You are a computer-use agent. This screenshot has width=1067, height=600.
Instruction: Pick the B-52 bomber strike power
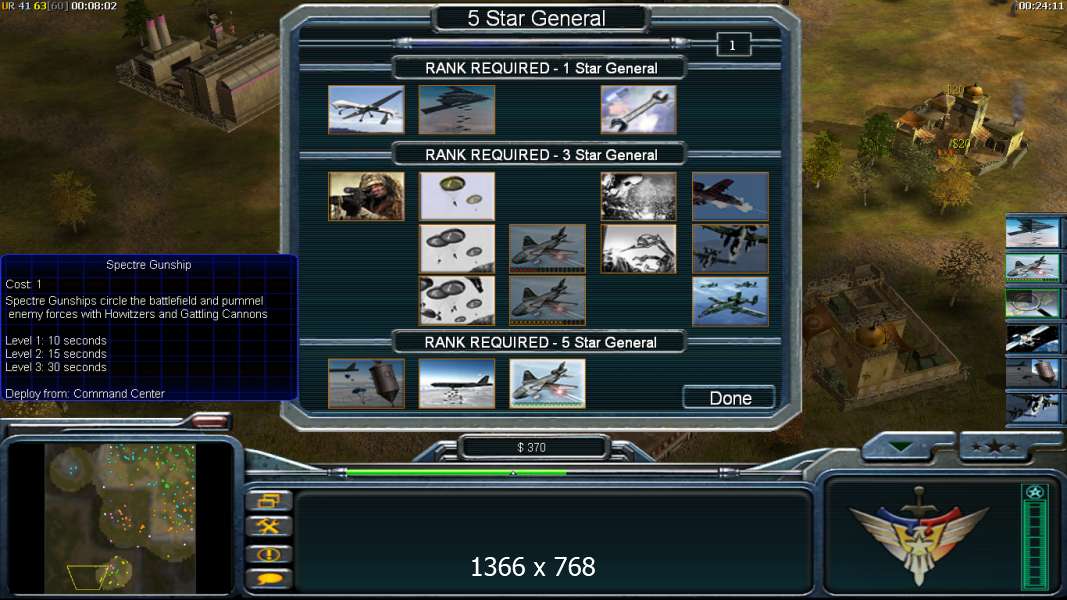click(457, 384)
